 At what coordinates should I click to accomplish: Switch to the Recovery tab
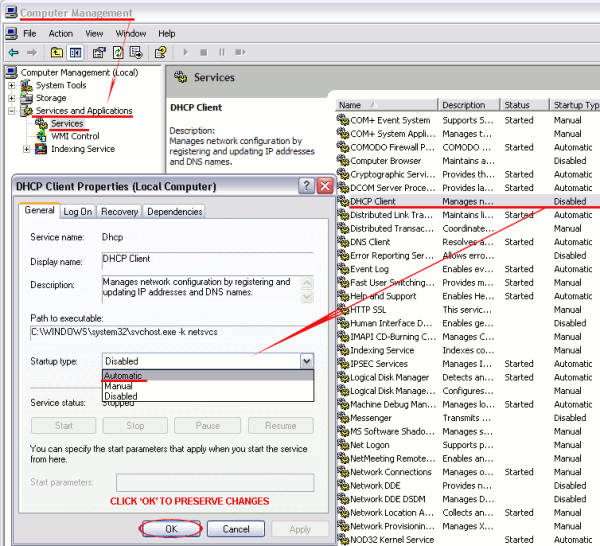coord(119,212)
